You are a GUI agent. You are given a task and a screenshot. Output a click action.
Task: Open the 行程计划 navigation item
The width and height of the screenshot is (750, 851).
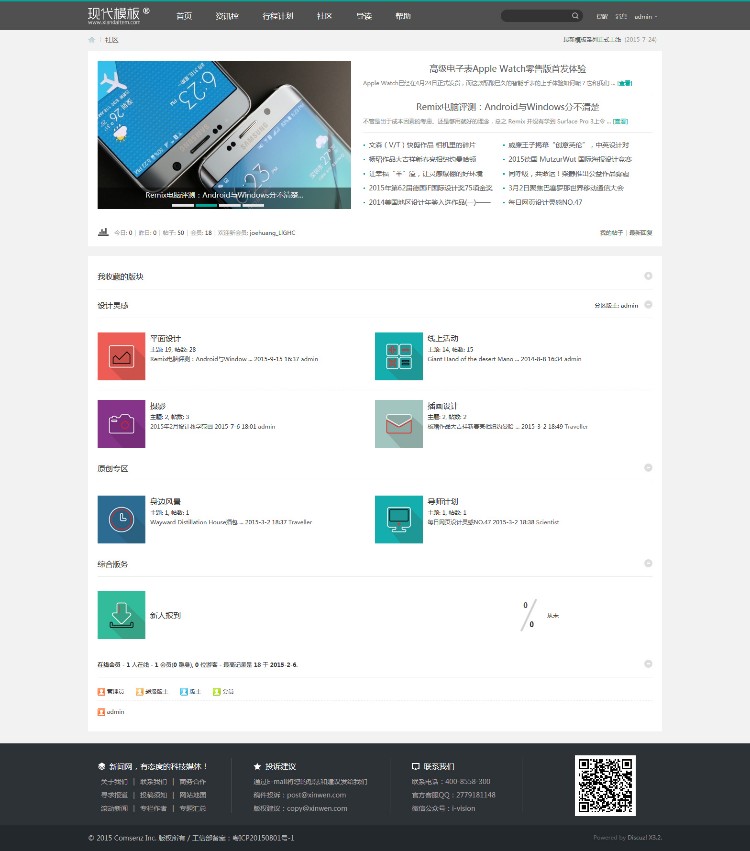(x=278, y=16)
